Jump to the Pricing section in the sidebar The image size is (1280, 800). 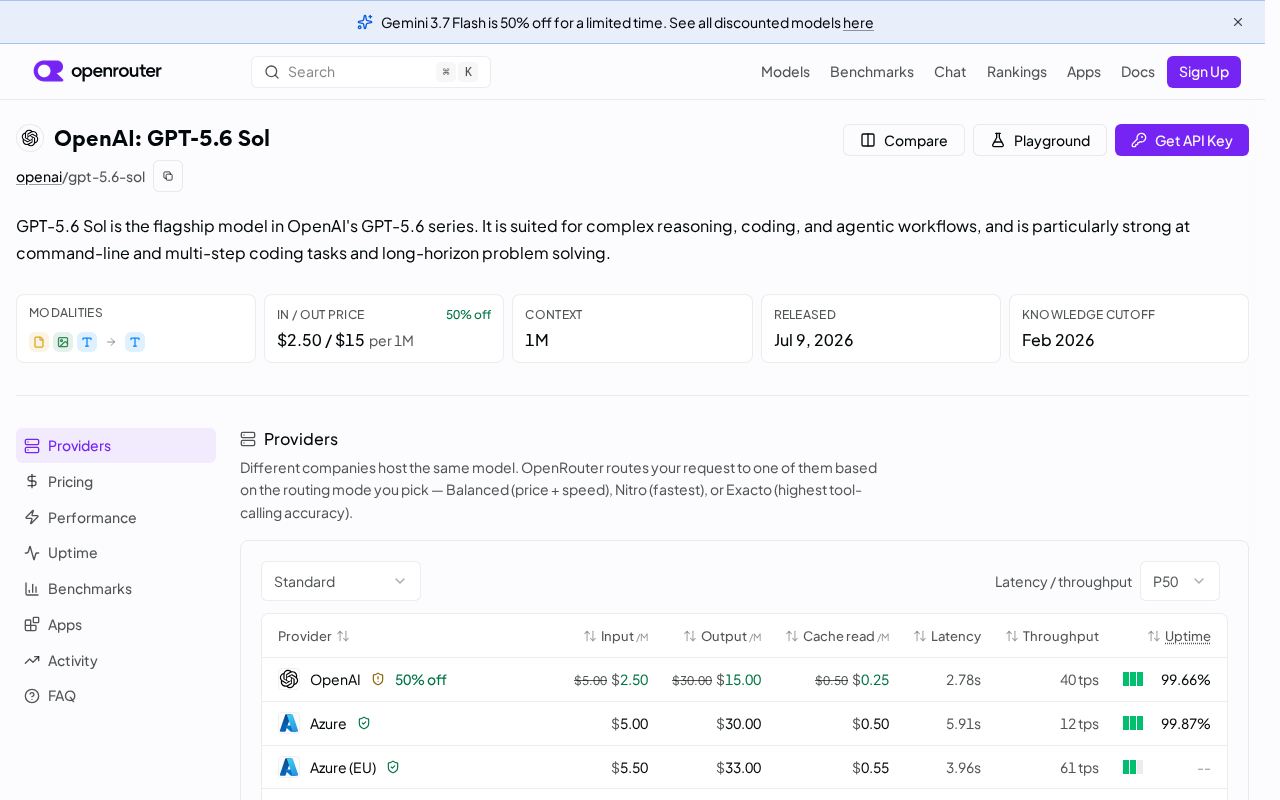tap(116, 482)
